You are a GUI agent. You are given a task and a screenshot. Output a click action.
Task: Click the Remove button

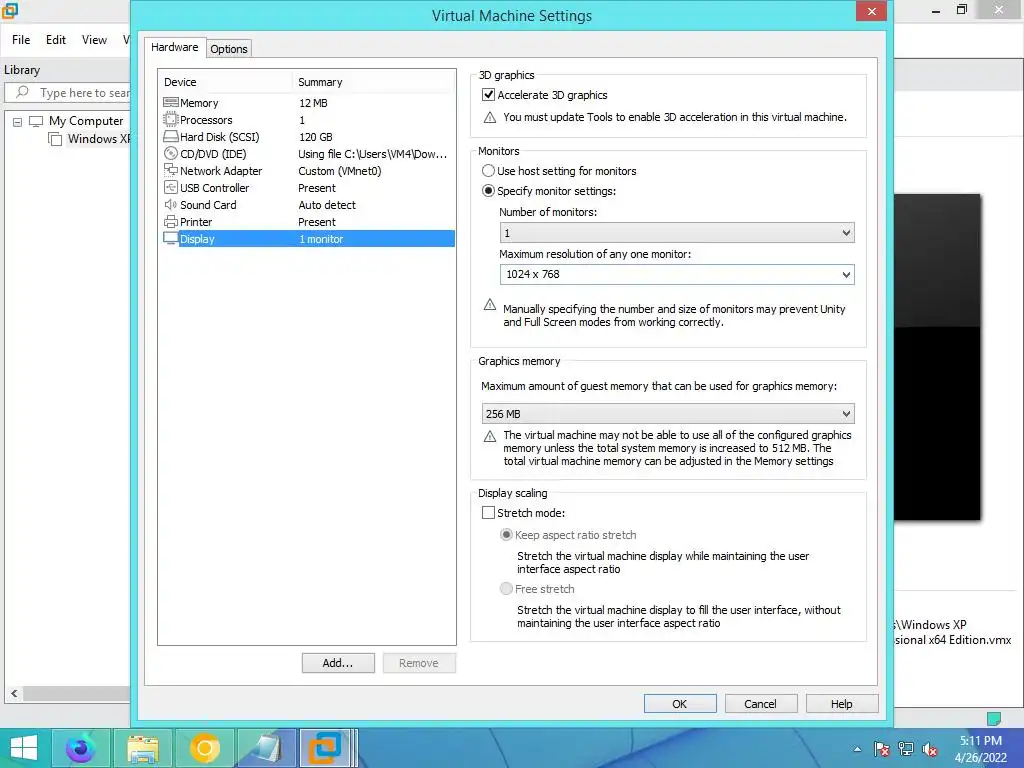(x=419, y=663)
